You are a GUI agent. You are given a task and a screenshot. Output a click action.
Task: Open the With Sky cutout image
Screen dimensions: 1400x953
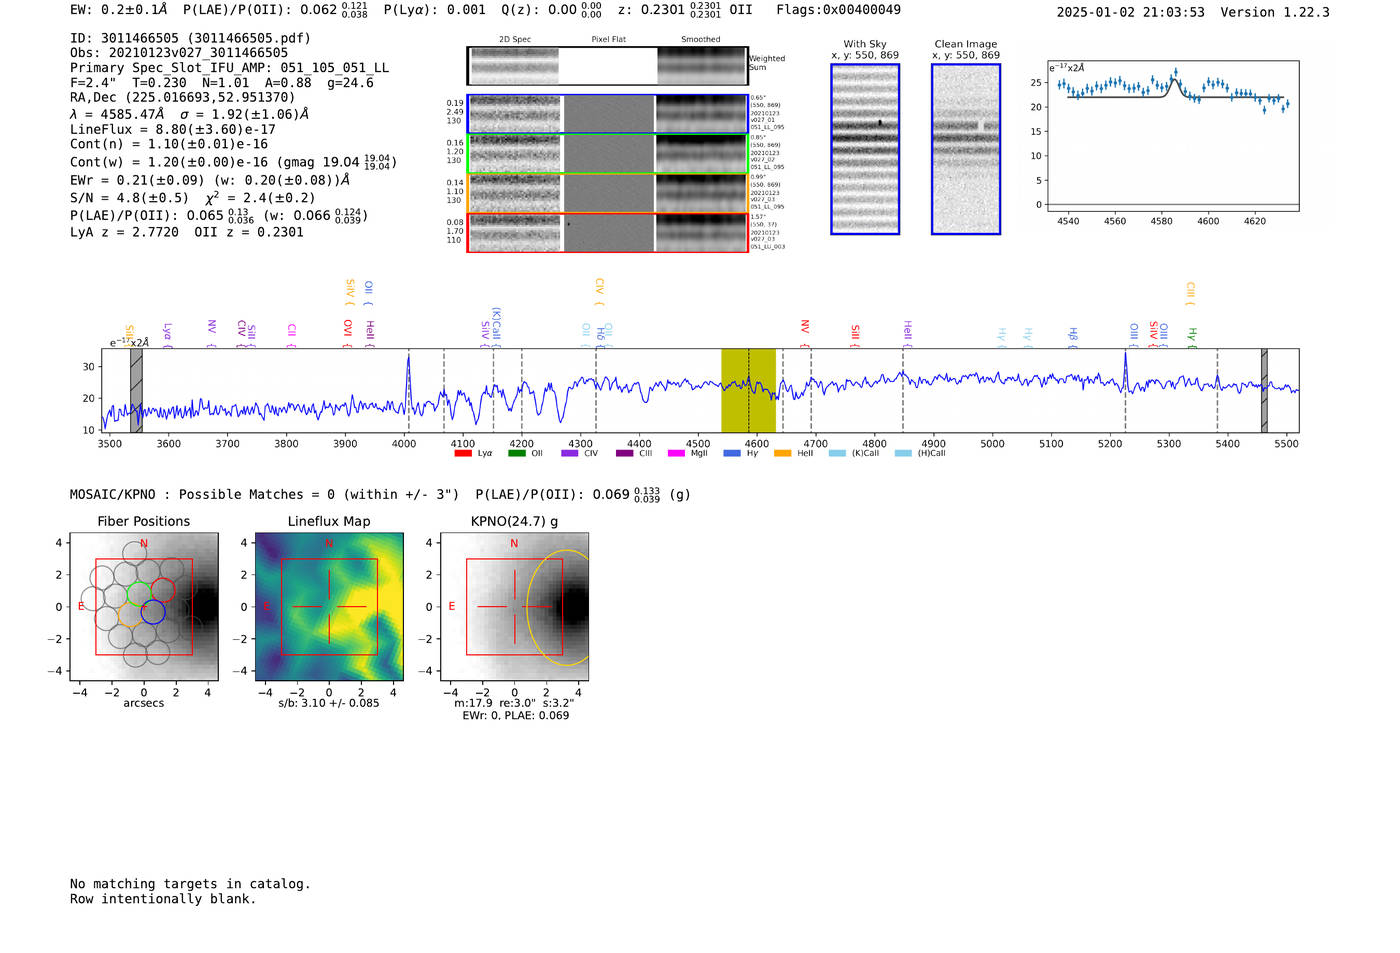[865, 149]
